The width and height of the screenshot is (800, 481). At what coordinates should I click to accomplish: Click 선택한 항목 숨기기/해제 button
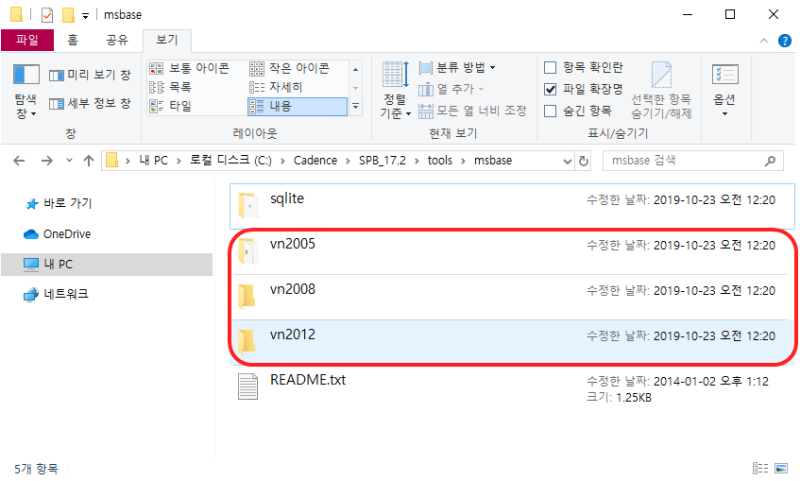pos(661,91)
